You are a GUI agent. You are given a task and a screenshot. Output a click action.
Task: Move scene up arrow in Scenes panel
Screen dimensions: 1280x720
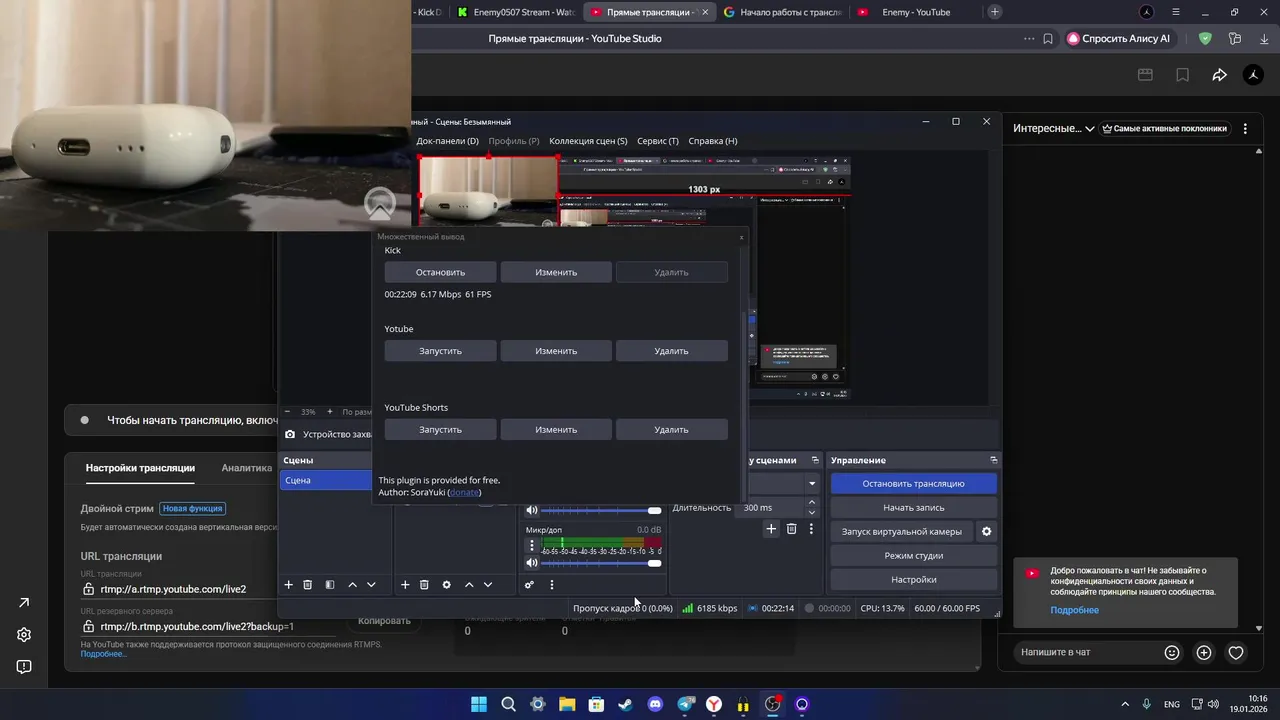(352, 585)
